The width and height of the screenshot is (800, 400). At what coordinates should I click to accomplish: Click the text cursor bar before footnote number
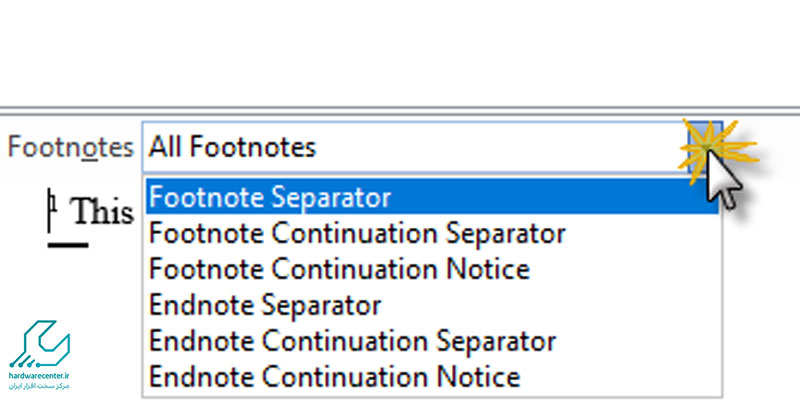[x=50, y=210]
